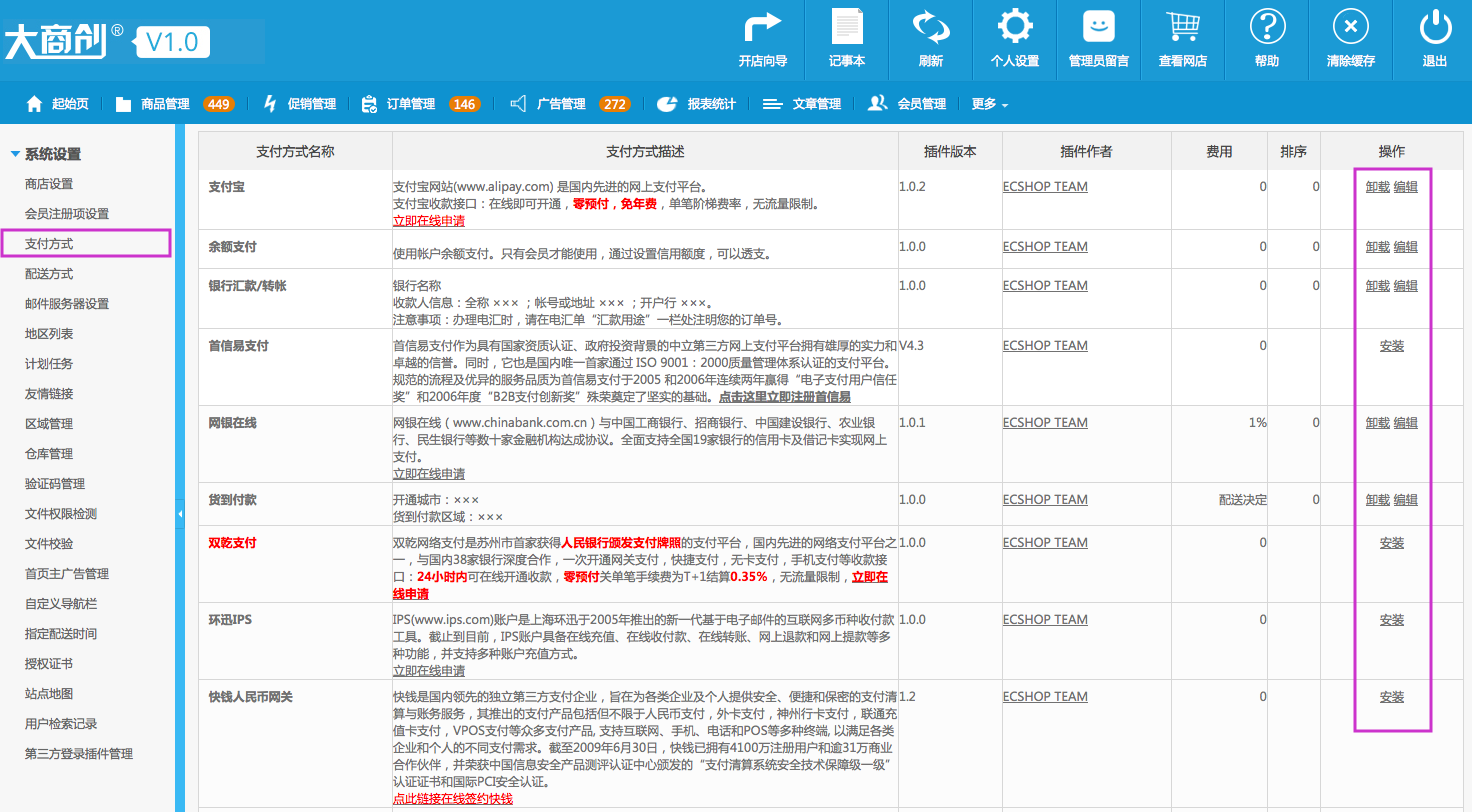Open ECSHOP TEAM author link for 支付宝
The height and width of the screenshot is (812, 1472).
click(x=1045, y=186)
